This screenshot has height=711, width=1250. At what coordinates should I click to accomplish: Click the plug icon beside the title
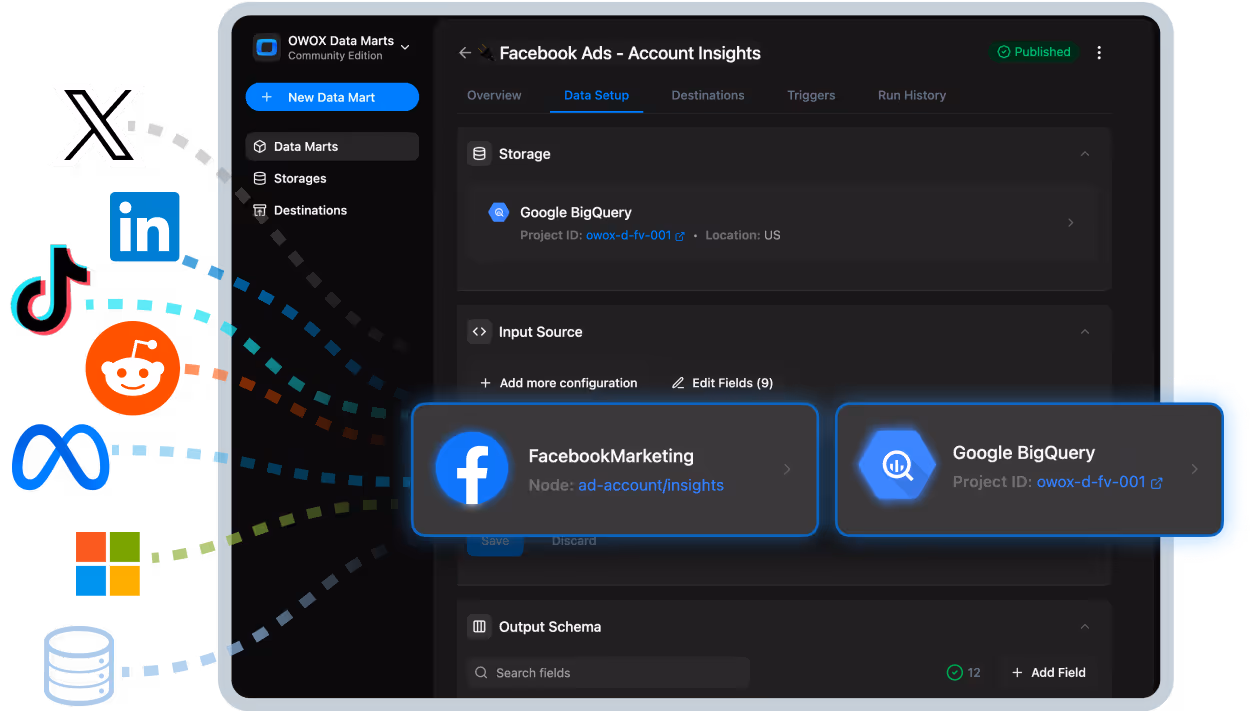point(485,53)
